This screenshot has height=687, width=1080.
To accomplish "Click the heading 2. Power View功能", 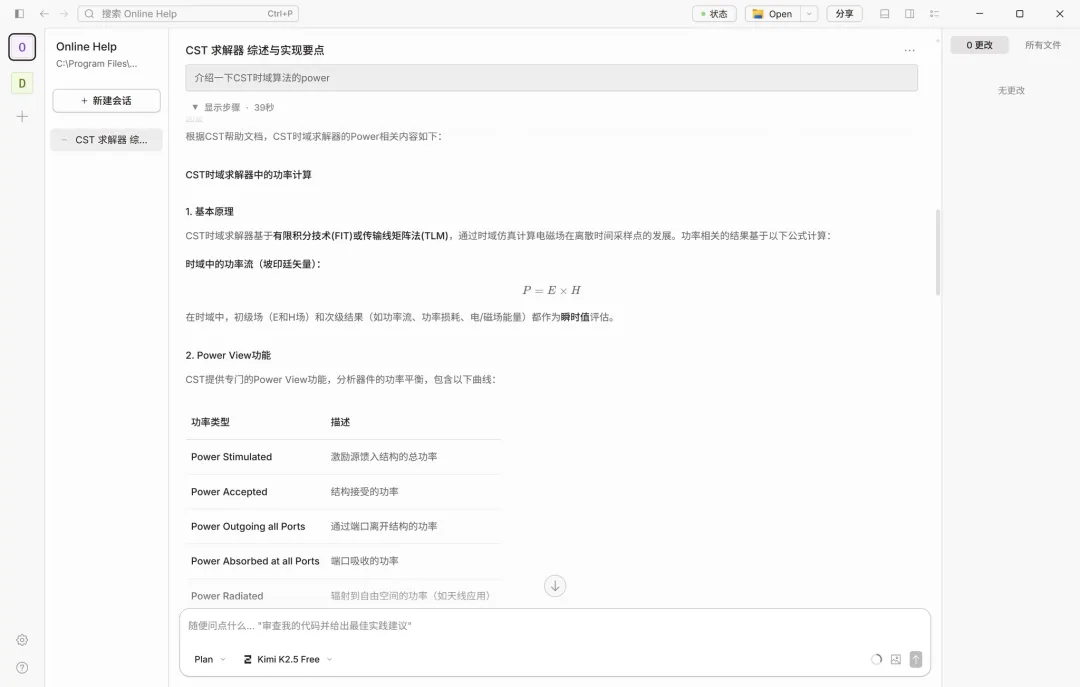I will [228, 356].
